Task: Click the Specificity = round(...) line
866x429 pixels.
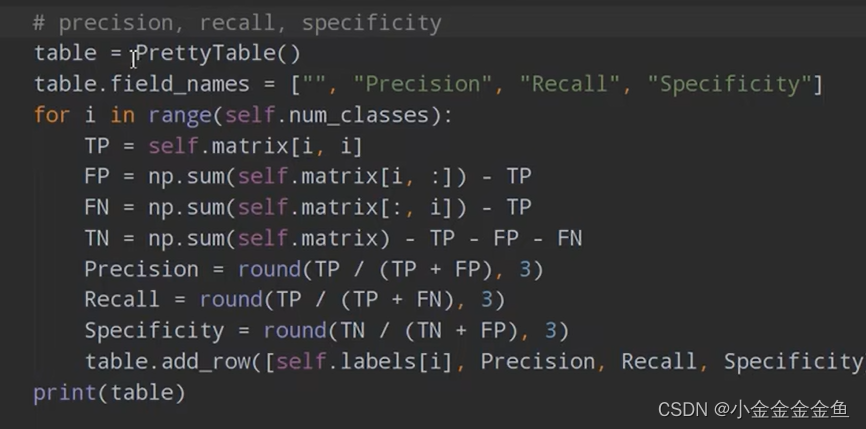Action: pyautogui.click(x=327, y=331)
